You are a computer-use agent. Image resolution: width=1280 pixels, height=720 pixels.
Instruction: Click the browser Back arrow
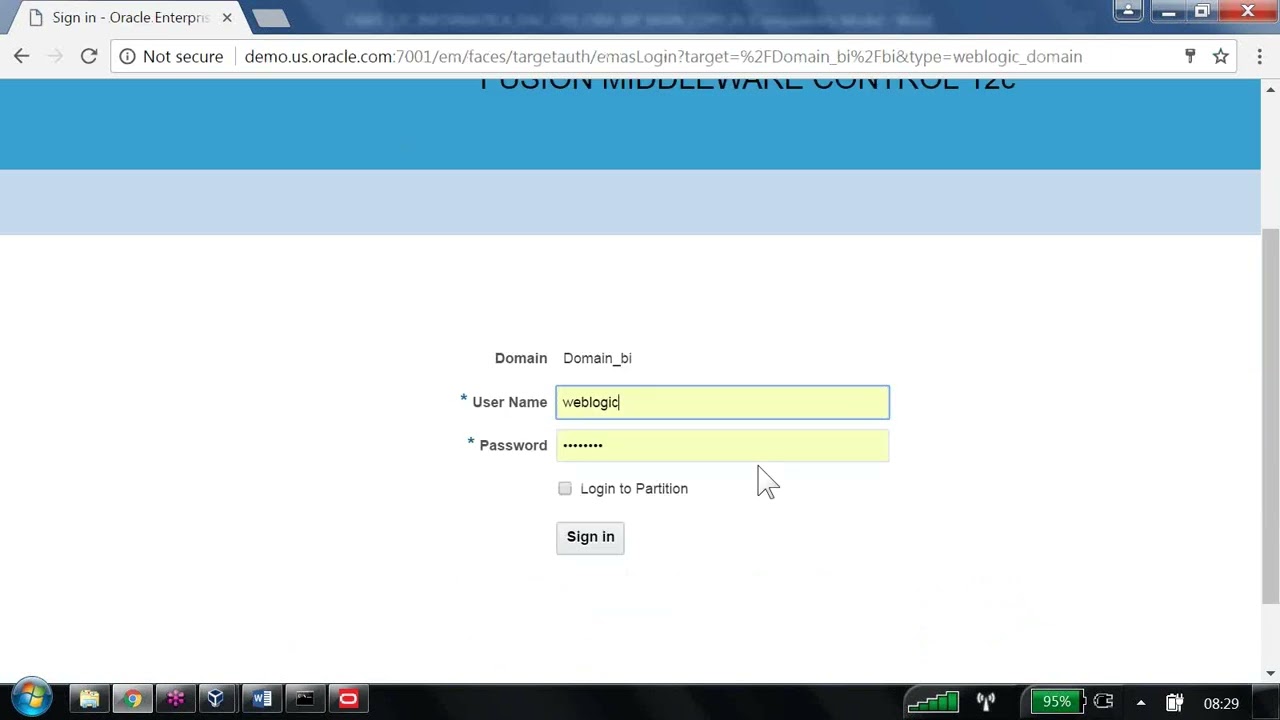pyautogui.click(x=21, y=57)
